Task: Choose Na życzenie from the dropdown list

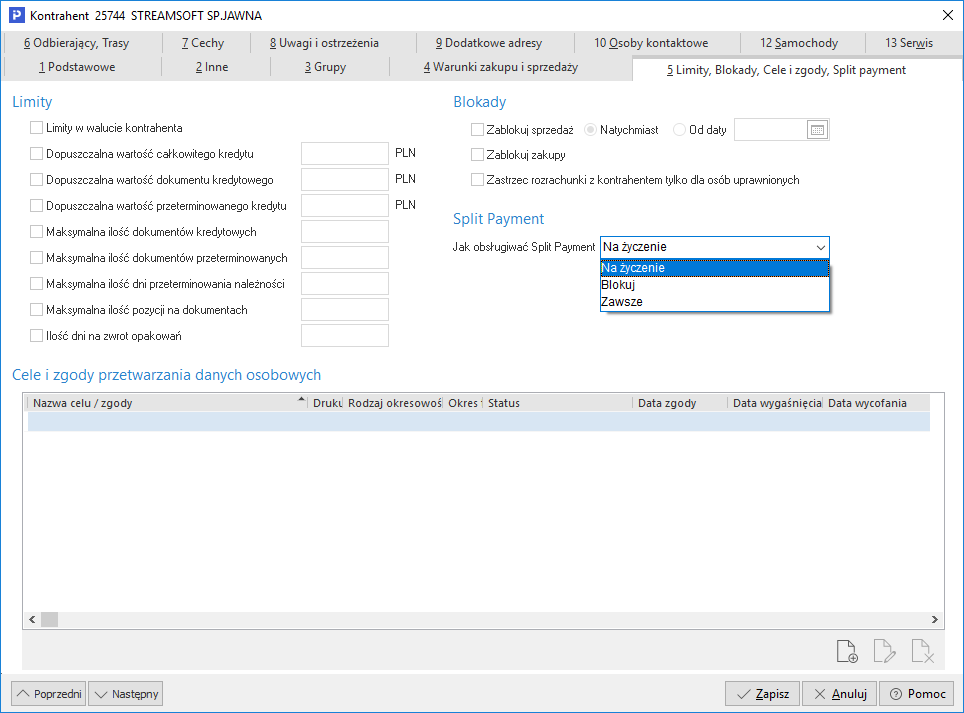Action: 714,268
